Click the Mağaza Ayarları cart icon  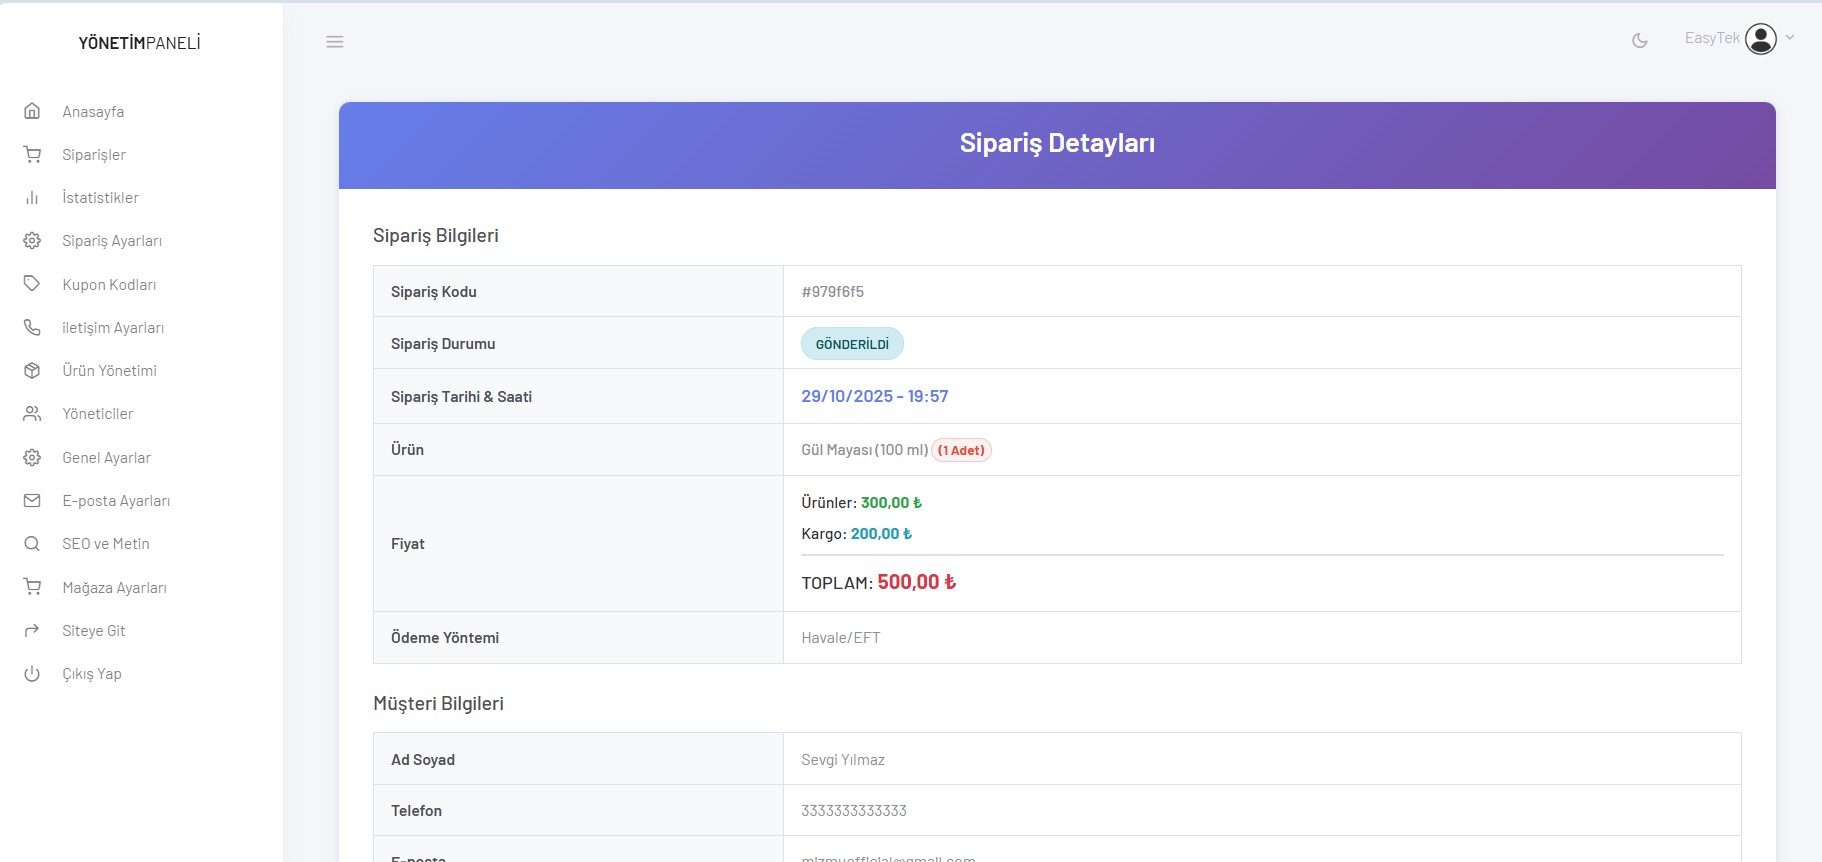click(32, 587)
